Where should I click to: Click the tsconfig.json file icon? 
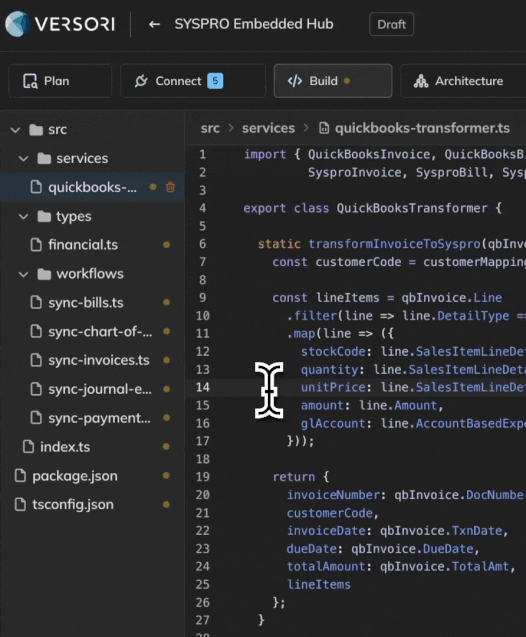(20, 505)
